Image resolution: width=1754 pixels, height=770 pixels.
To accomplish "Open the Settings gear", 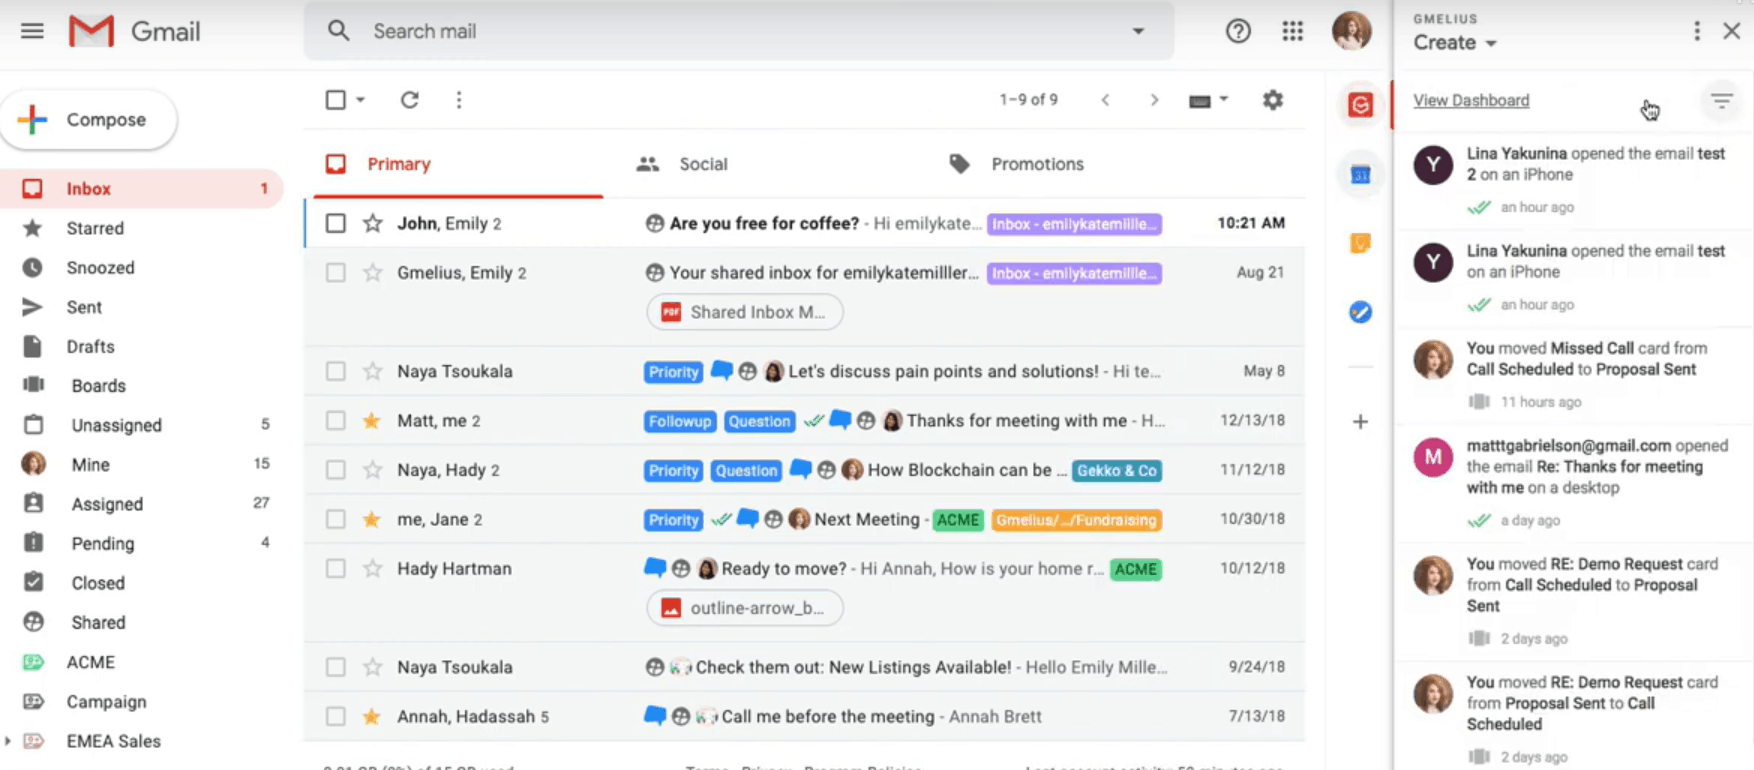I will click(x=1272, y=100).
